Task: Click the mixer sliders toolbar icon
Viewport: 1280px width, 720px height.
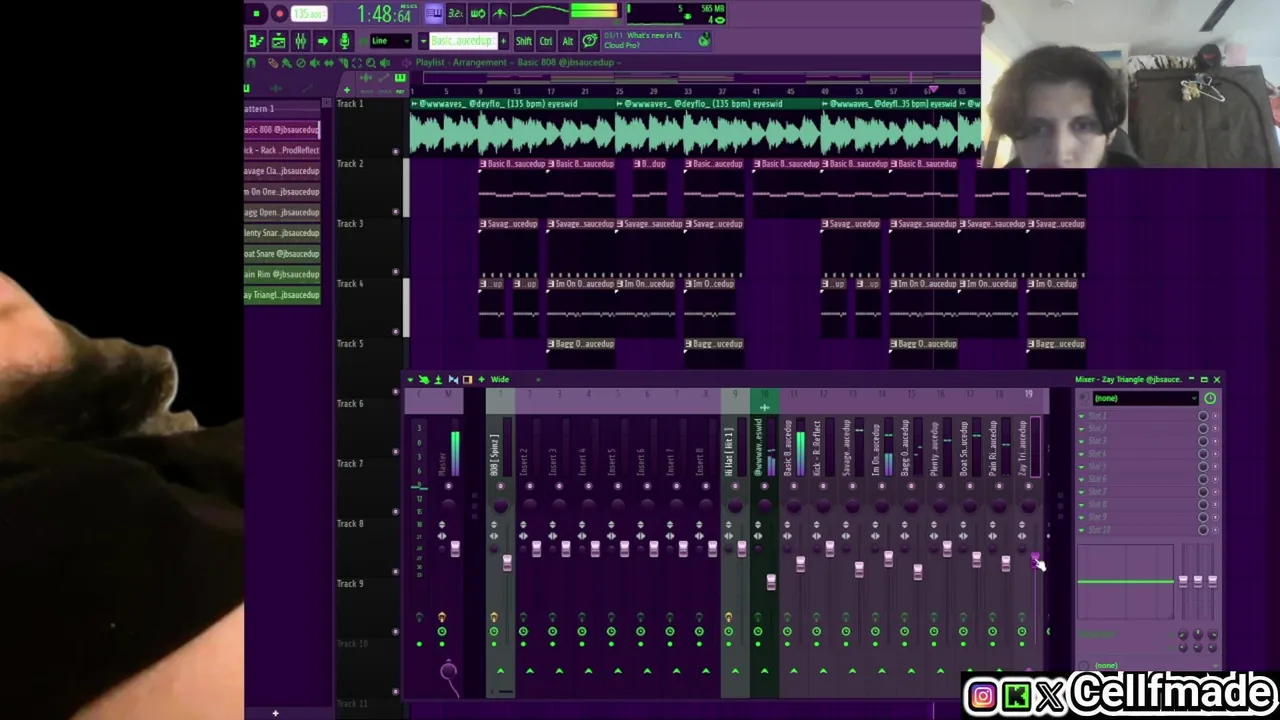Action: point(300,41)
